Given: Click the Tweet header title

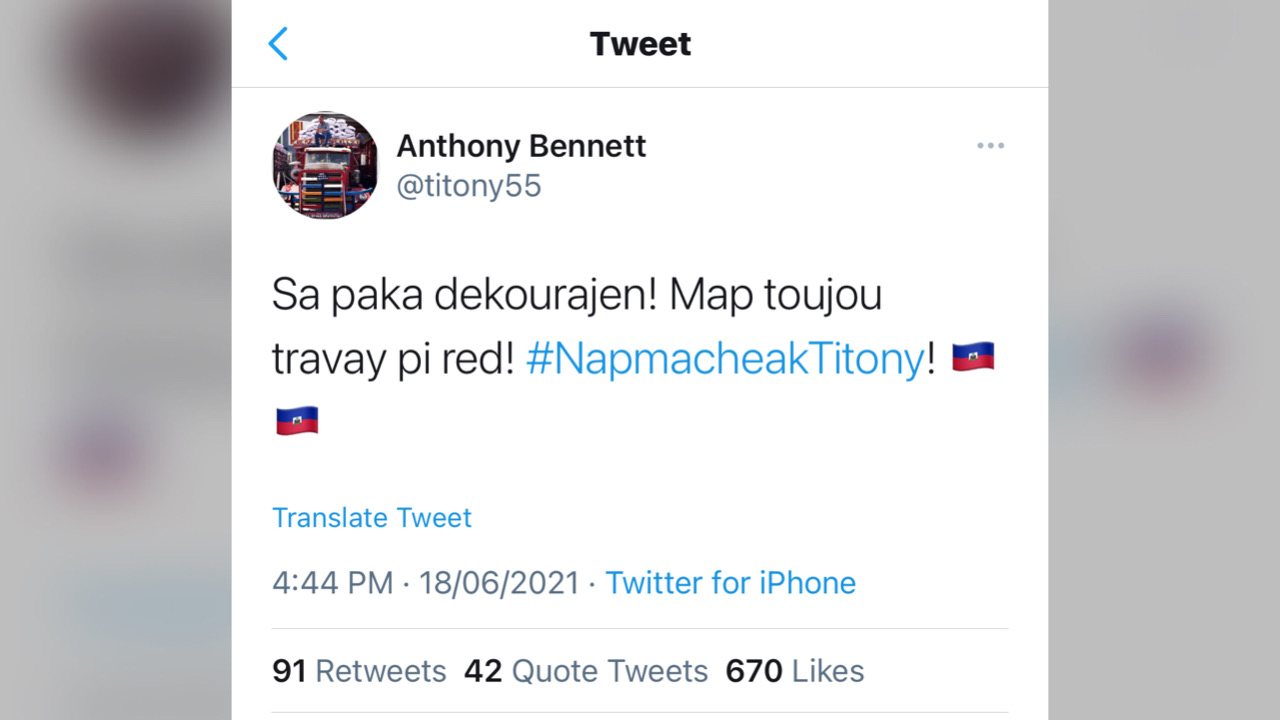Looking at the screenshot, I should (640, 44).
